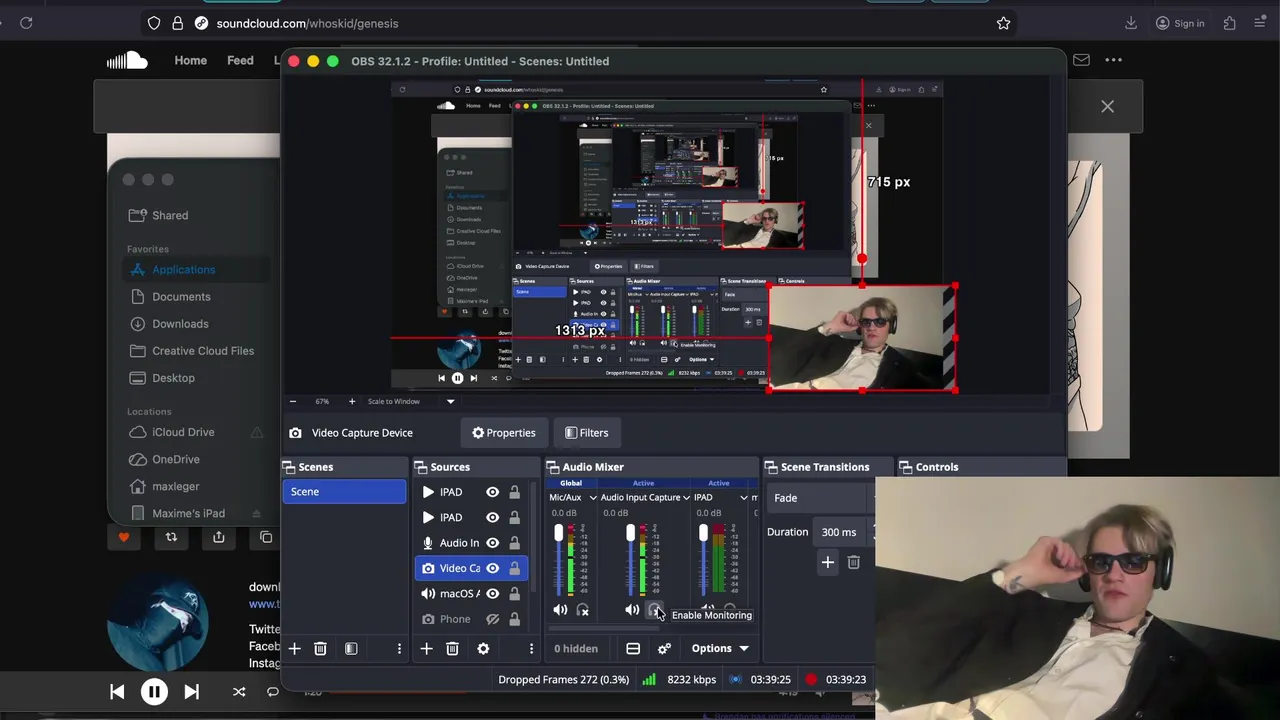
Task: Open Mic/Aux channel dropdown chevron
Action: [x=593, y=498]
